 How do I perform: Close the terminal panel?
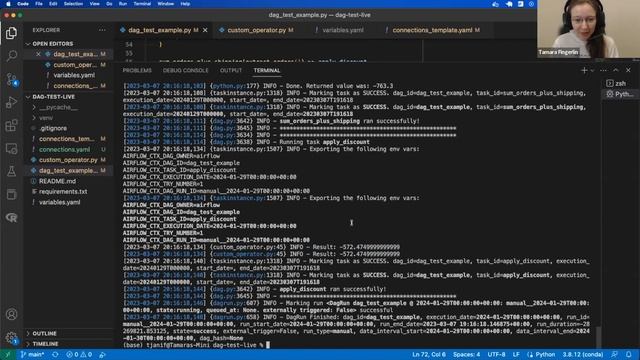click(x=628, y=71)
